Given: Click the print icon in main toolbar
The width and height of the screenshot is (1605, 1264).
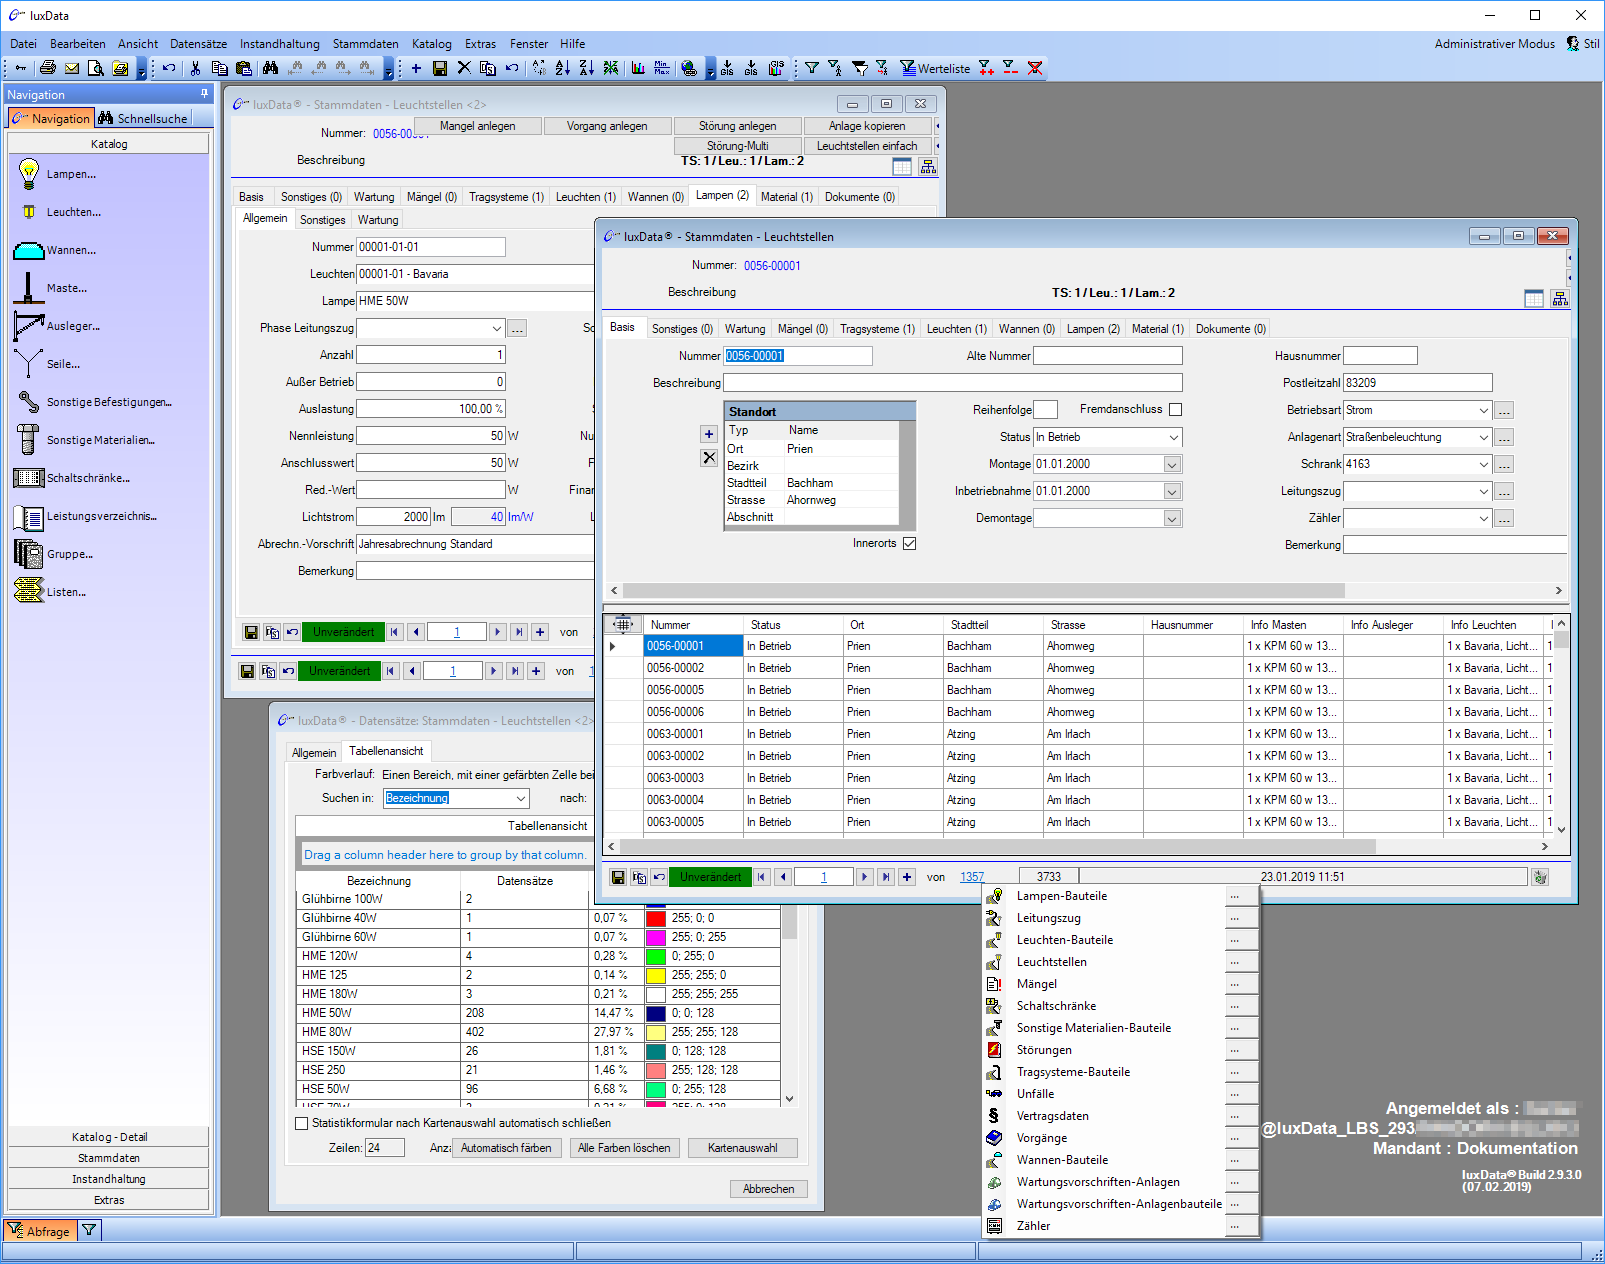Looking at the screenshot, I should click(47, 68).
